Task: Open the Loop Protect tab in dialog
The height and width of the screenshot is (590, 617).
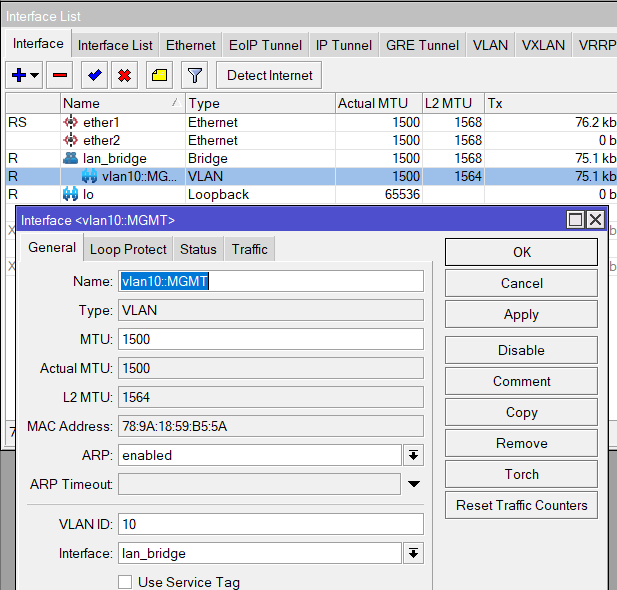Action: (128, 250)
